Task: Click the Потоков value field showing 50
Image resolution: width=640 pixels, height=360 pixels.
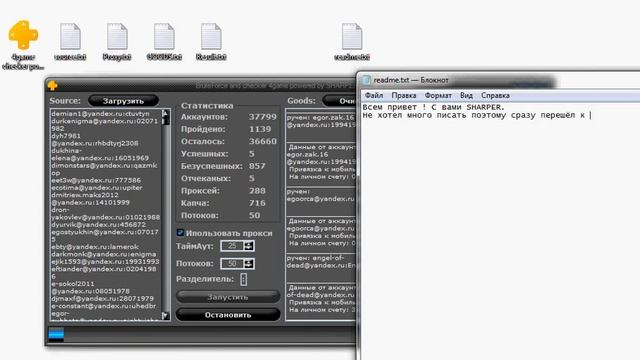Action: click(x=232, y=263)
